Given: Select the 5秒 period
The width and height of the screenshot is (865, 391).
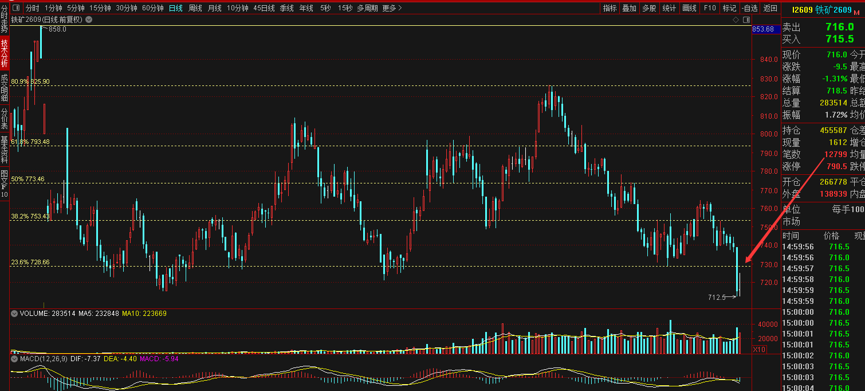Looking at the screenshot, I should point(325,8).
